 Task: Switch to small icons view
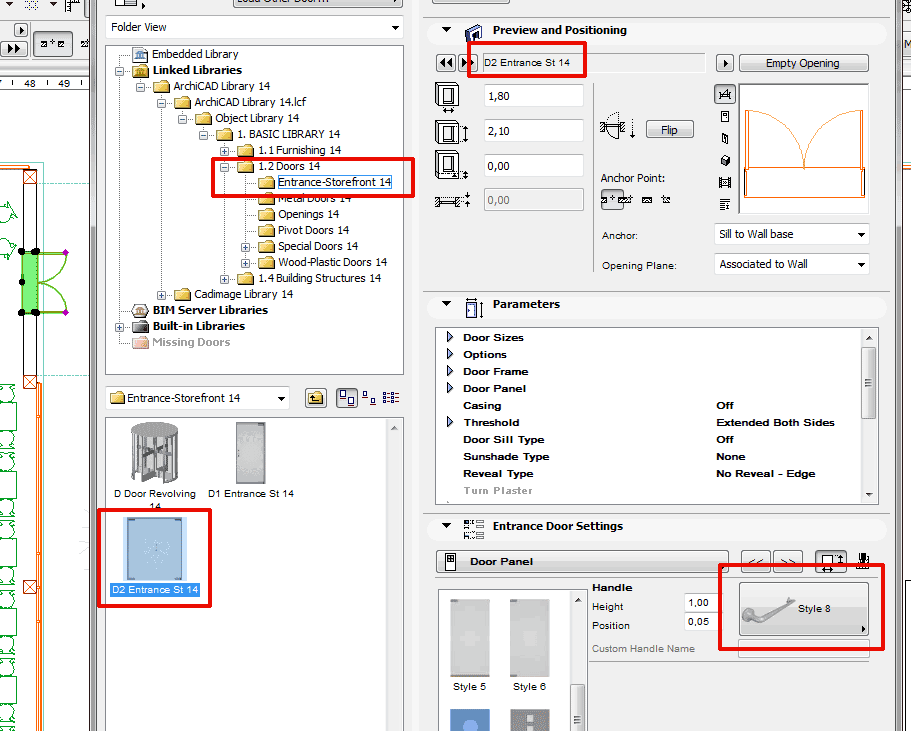369,398
